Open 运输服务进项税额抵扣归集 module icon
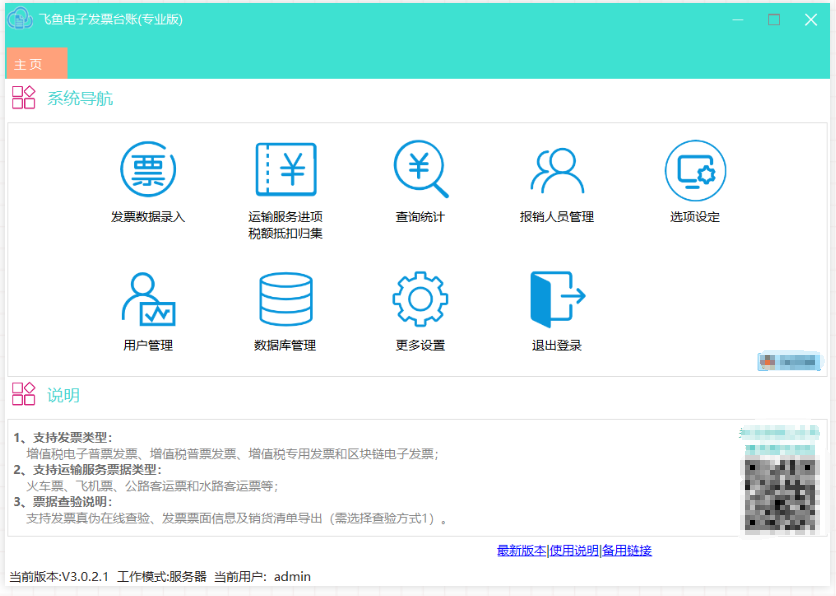836x596 pixels. point(286,169)
